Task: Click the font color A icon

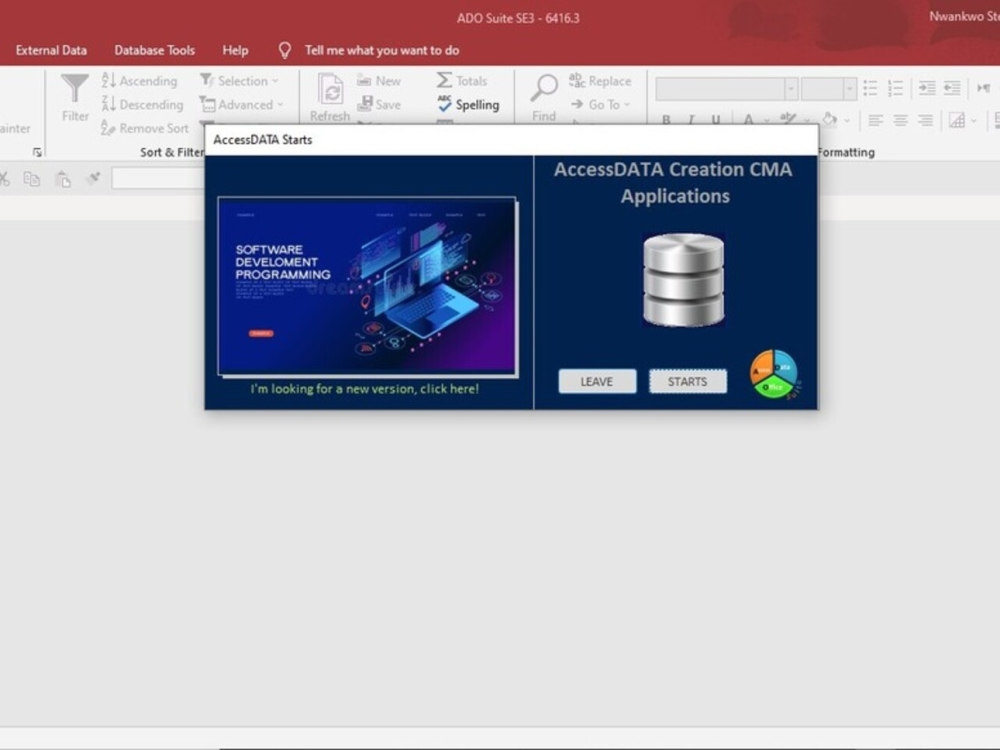Action: (x=748, y=119)
